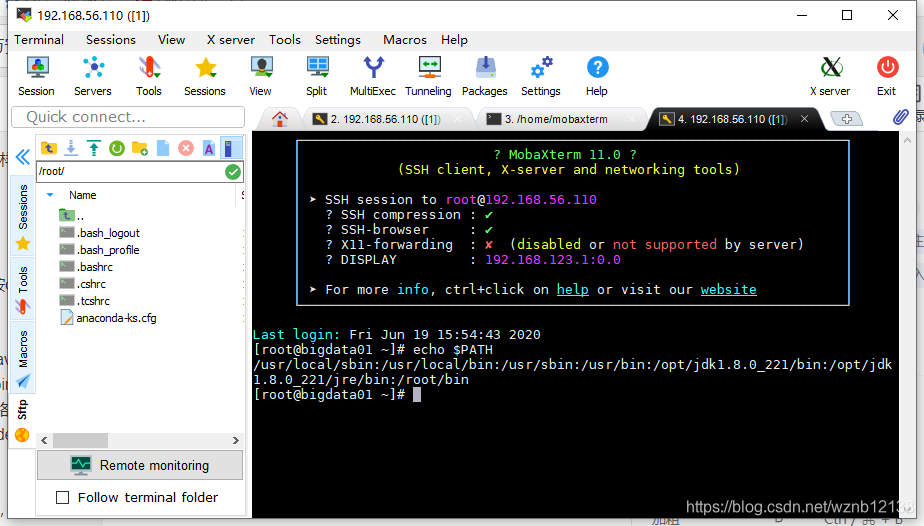Create new file icon in SFTP toolbar
Image resolution: width=924 pixels, height=526 pixels.
163,148
